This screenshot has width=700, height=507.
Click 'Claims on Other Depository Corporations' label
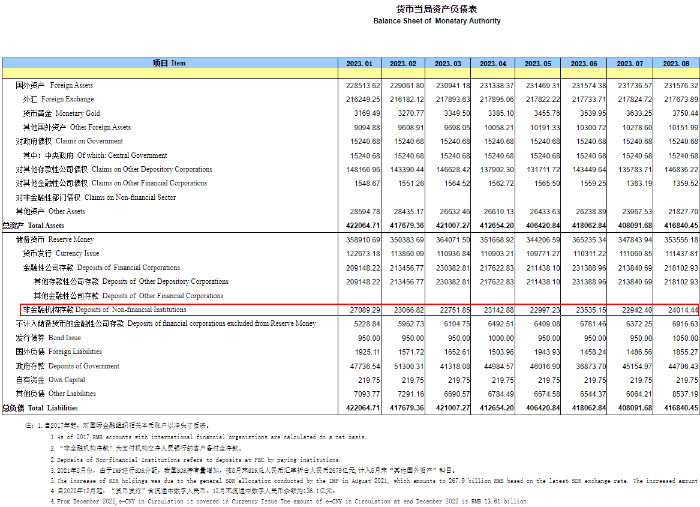152,169
